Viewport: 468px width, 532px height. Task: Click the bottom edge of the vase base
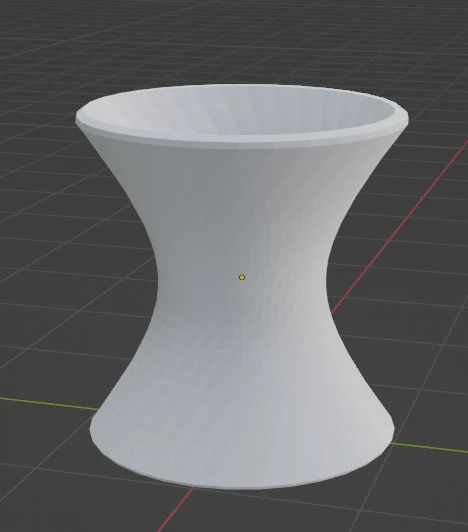pos(242,487)
